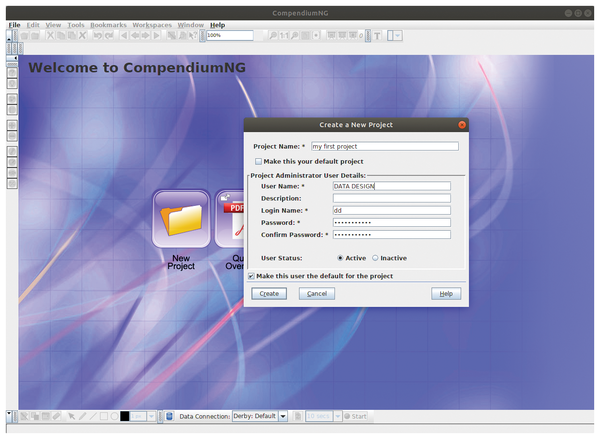600x439 pixels.
Task: Click the Start record icon in bottom toolbar
Action: [x=355, y=416]
